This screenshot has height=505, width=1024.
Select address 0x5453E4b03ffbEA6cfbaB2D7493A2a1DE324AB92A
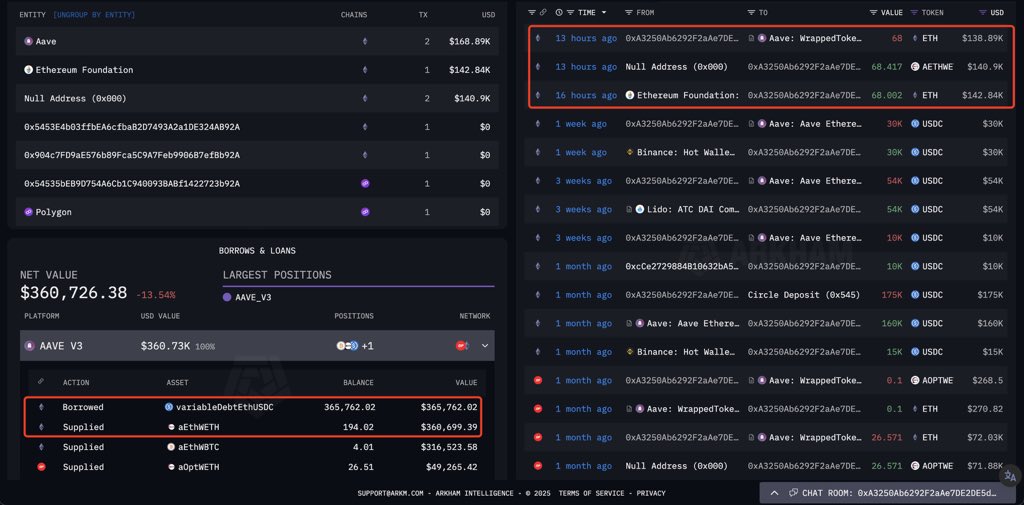(x=132, y=127)
